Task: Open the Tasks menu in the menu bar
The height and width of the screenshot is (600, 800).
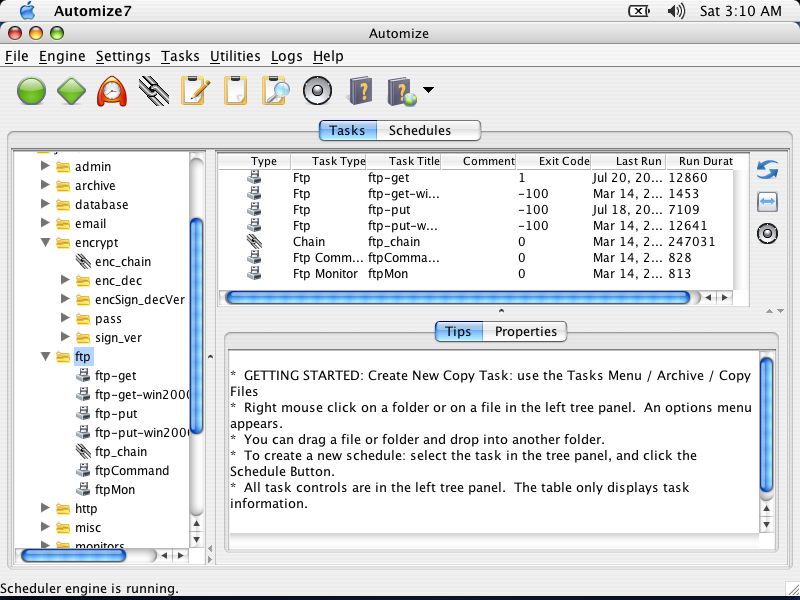Action: click(x=180, y=56)
